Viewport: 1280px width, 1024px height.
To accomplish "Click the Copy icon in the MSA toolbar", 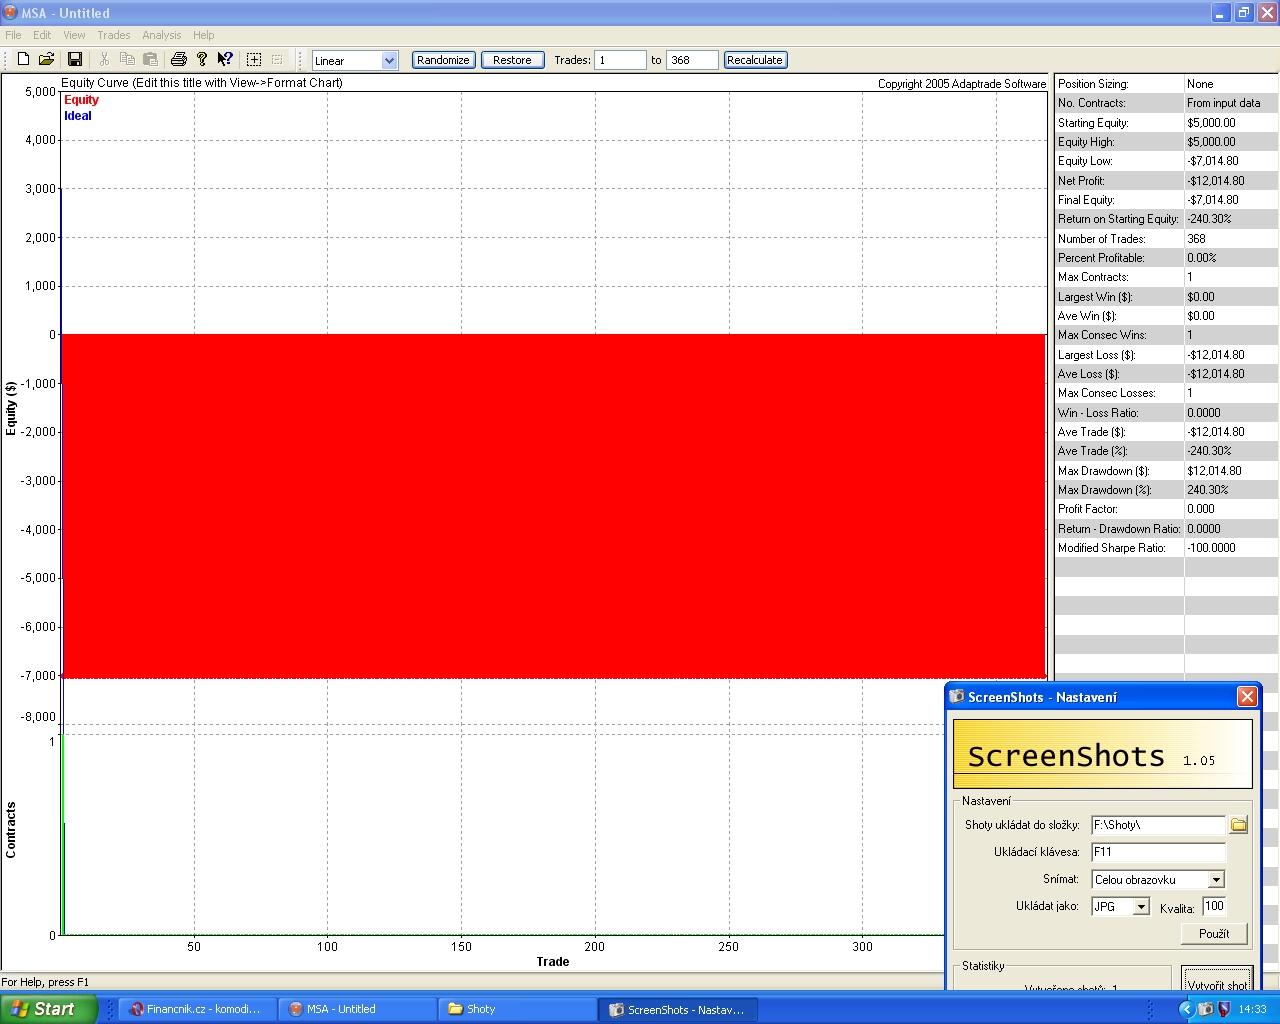I will coord(127,60).
